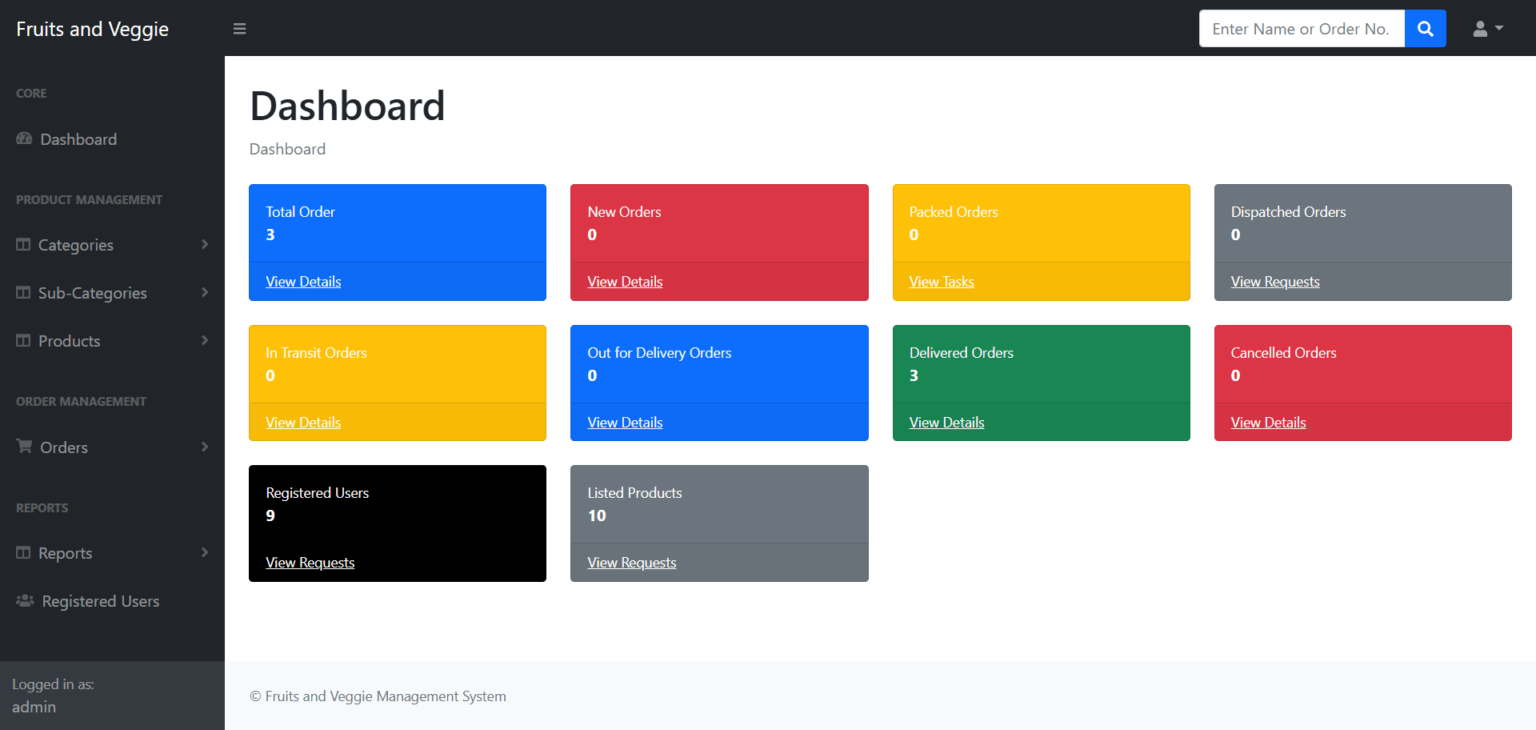The image size is (1536, 730).
Task: Open the Reports dropdown chevron
Action: point(205,553)
